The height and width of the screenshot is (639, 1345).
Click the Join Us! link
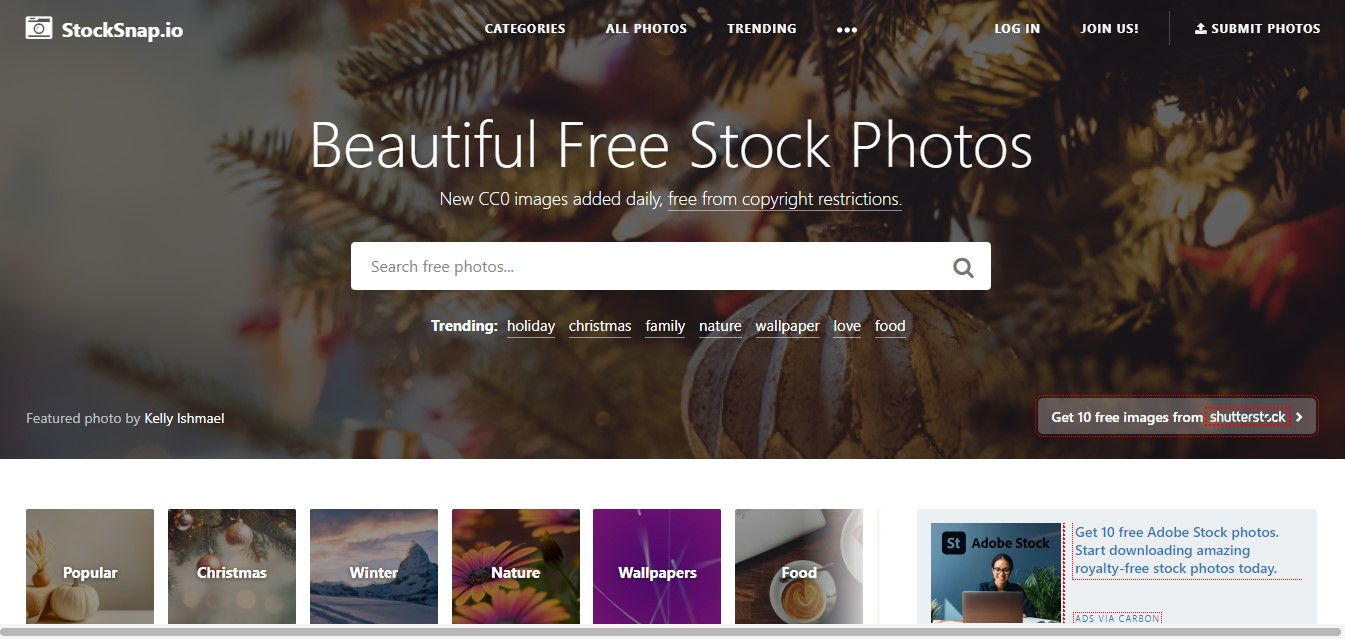pos(1110,28)
